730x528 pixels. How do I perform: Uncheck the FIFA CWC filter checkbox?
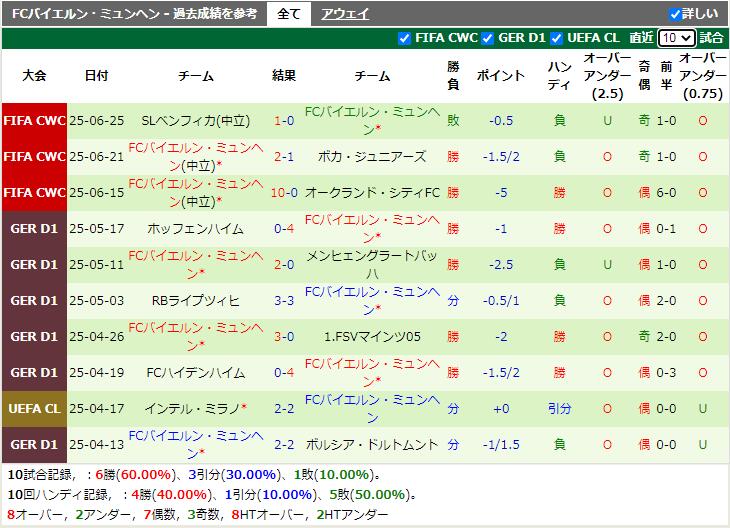pyautogui.click(x=405, y=38)
